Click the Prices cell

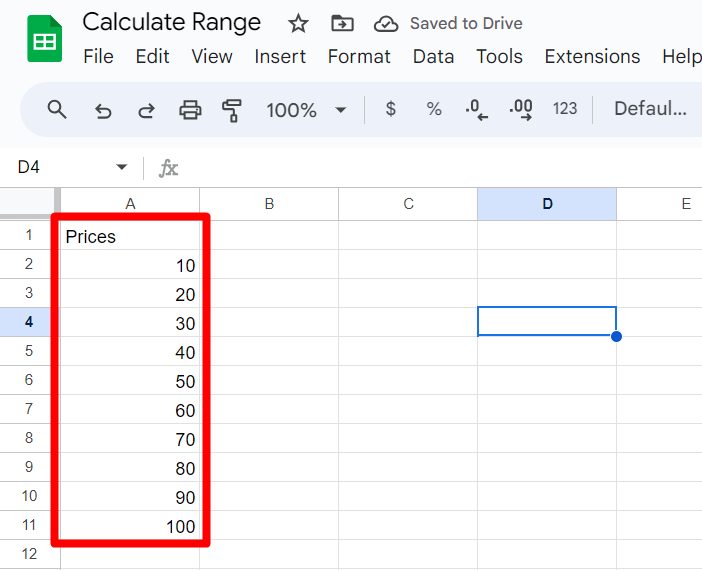[130, 235]
